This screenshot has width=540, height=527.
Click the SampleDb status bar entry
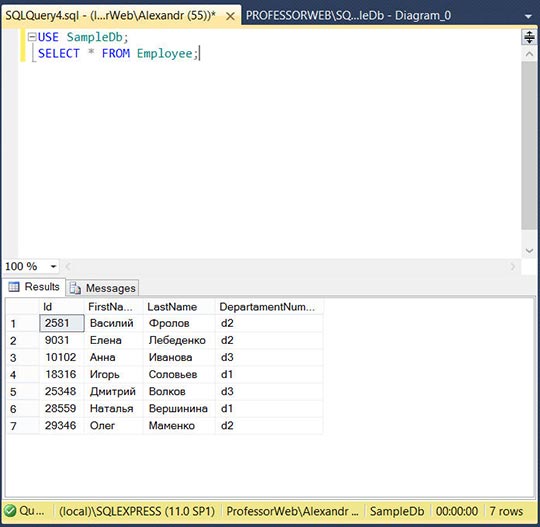(x=397, y=511)
